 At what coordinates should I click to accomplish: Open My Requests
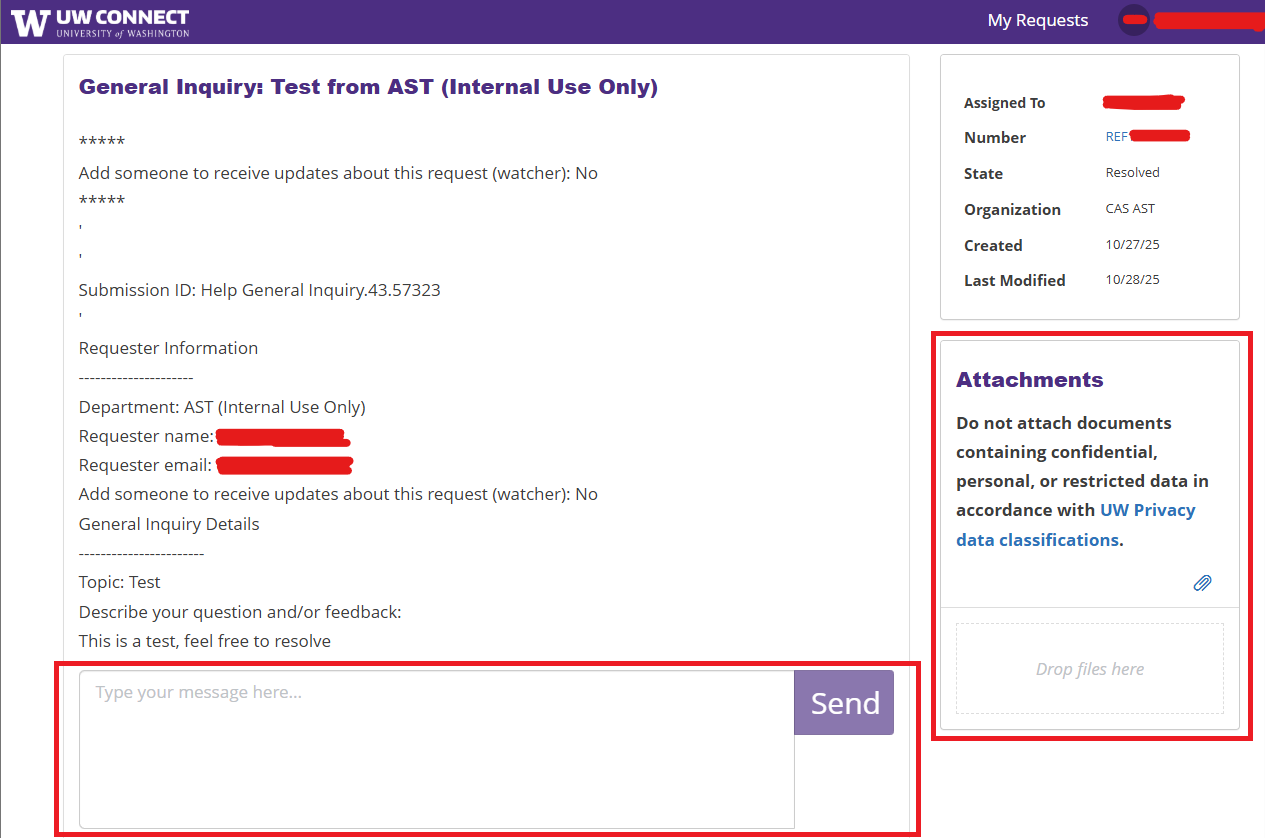click(x=1037, y=19)
